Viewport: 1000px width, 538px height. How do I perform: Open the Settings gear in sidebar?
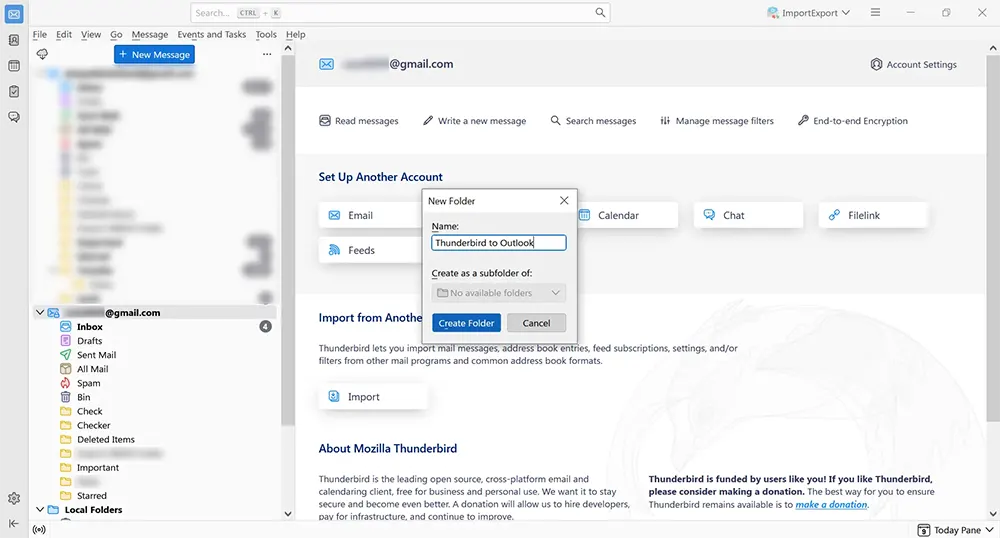(14, 498)
